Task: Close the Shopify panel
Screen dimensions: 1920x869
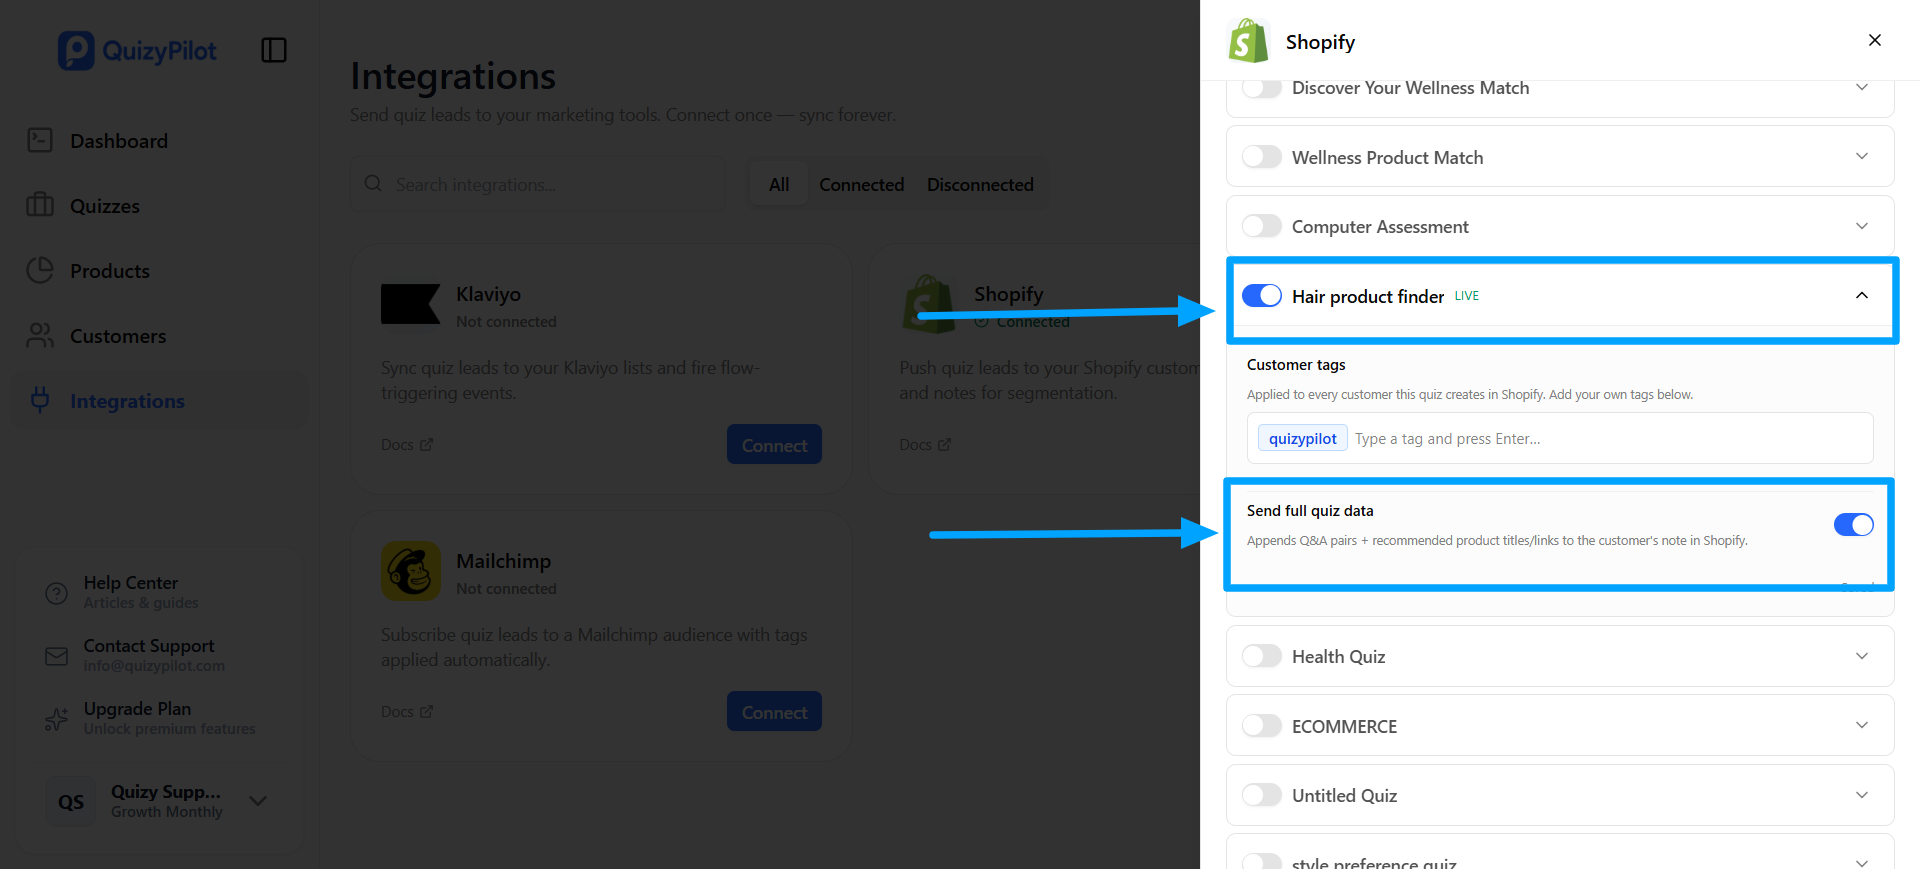Action: click(1875, 40)
